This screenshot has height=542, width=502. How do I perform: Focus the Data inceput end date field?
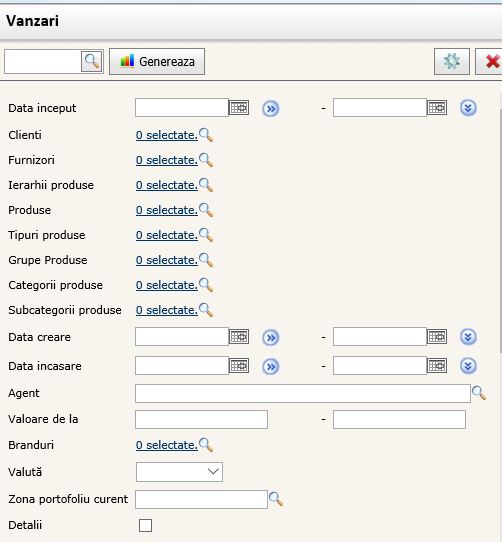(x=380, y=108)
